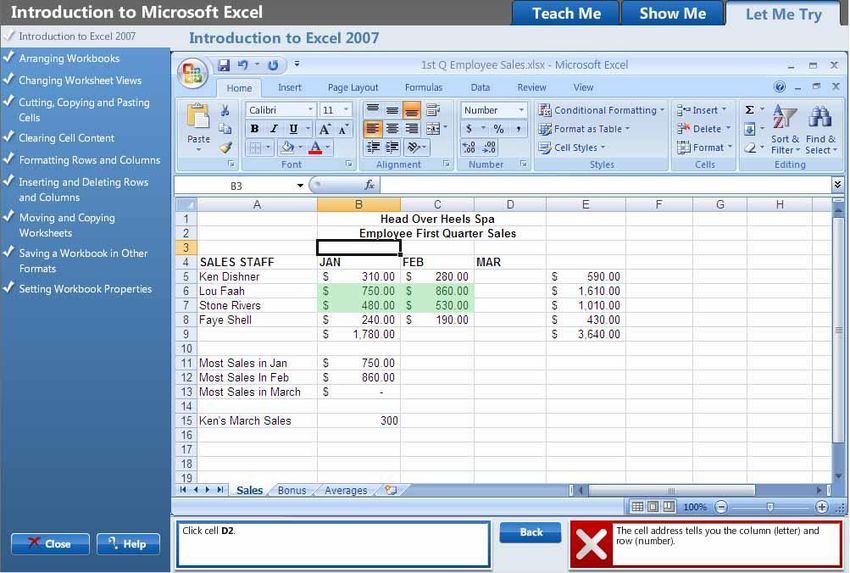Open Arranging Workbooks lesson link

[69, 58]
